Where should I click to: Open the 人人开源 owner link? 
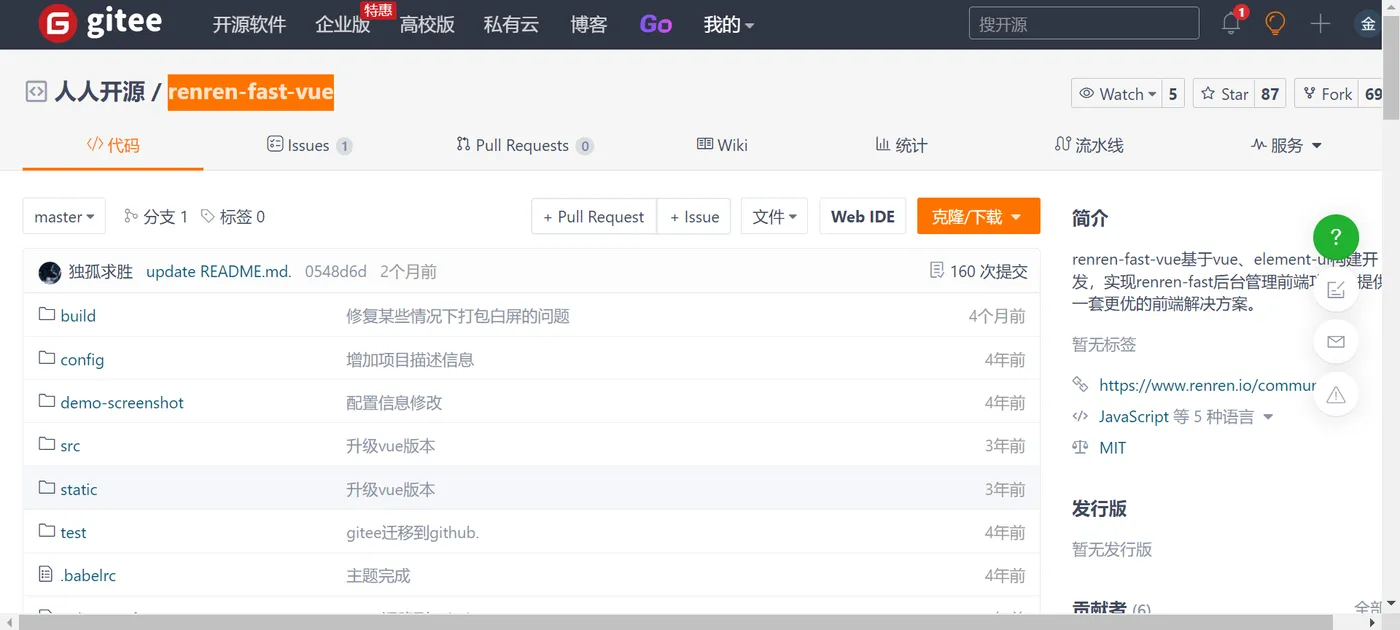click(x=100, y=92)
